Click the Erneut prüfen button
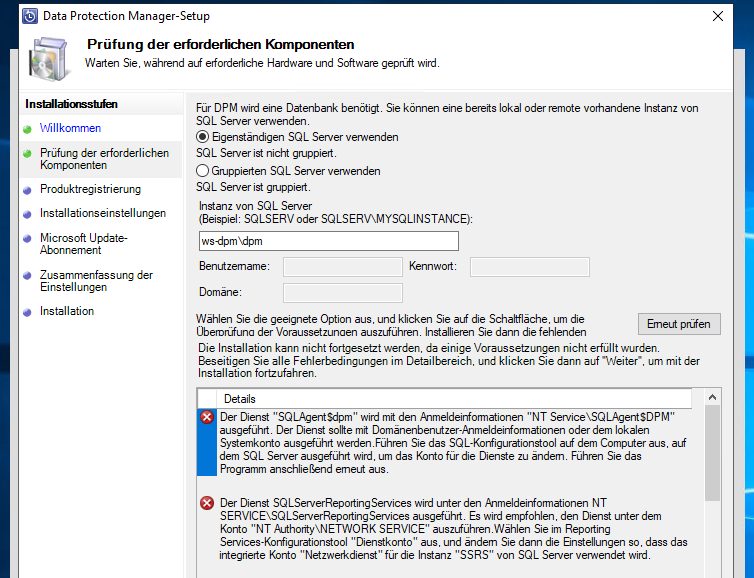 [x=679, y=324]
